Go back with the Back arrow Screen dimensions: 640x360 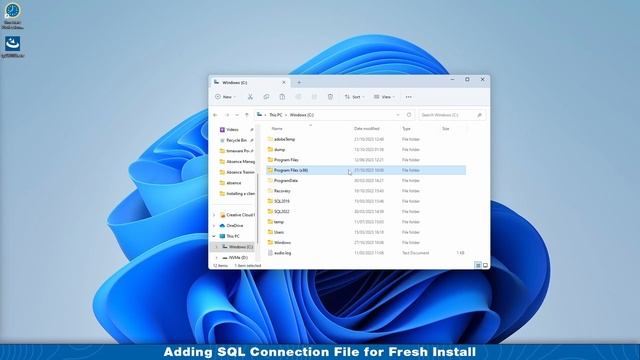coord(216,115)
